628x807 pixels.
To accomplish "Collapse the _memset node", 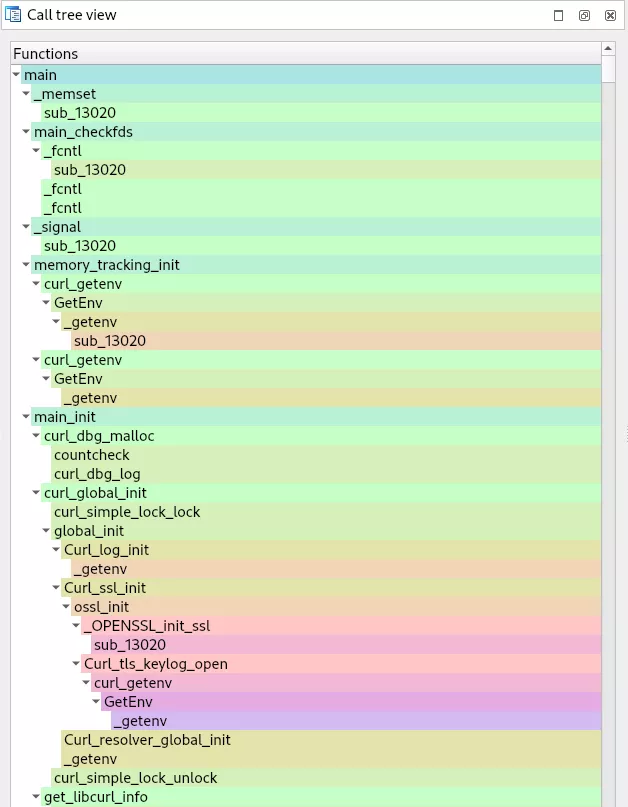I will point(26,94).
